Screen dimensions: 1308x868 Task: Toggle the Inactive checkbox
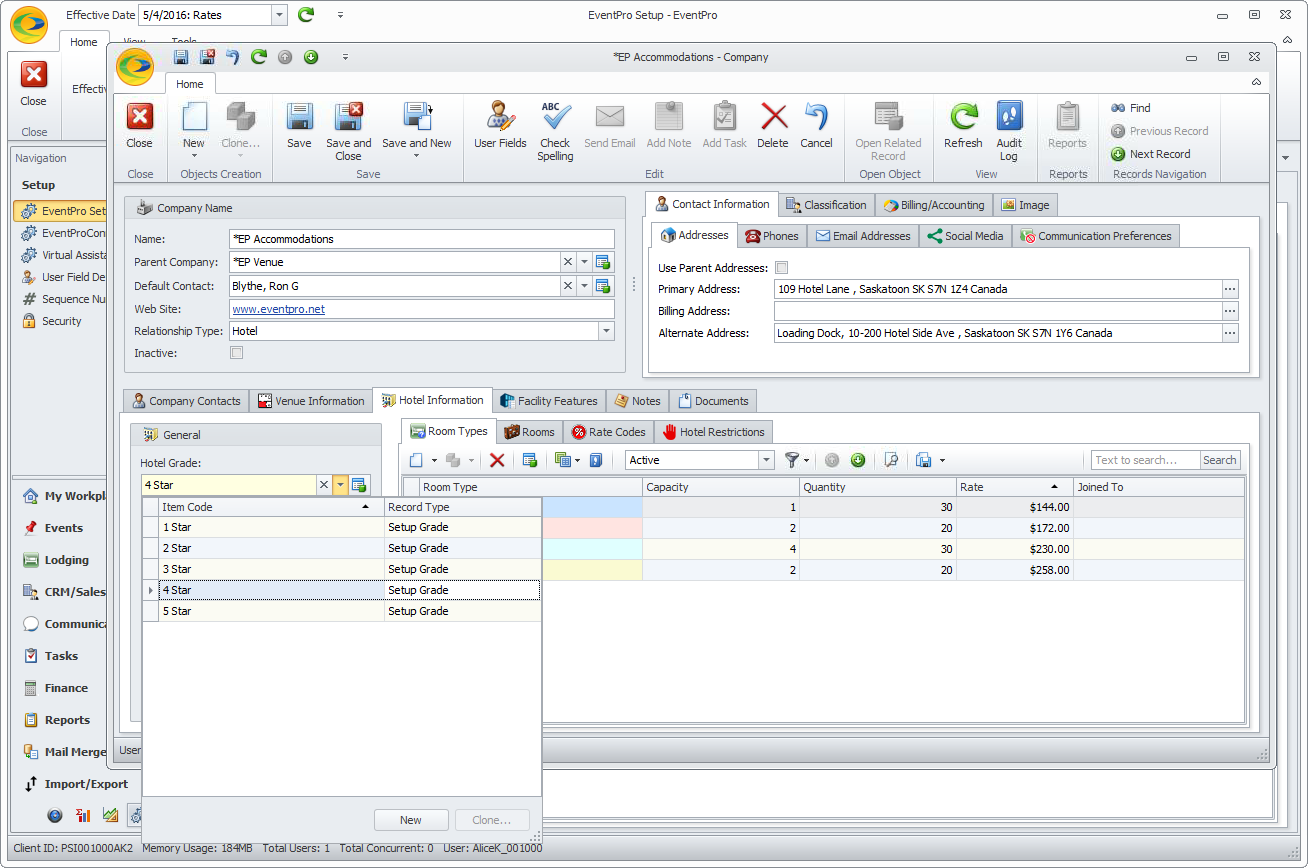tap(237, 353)
